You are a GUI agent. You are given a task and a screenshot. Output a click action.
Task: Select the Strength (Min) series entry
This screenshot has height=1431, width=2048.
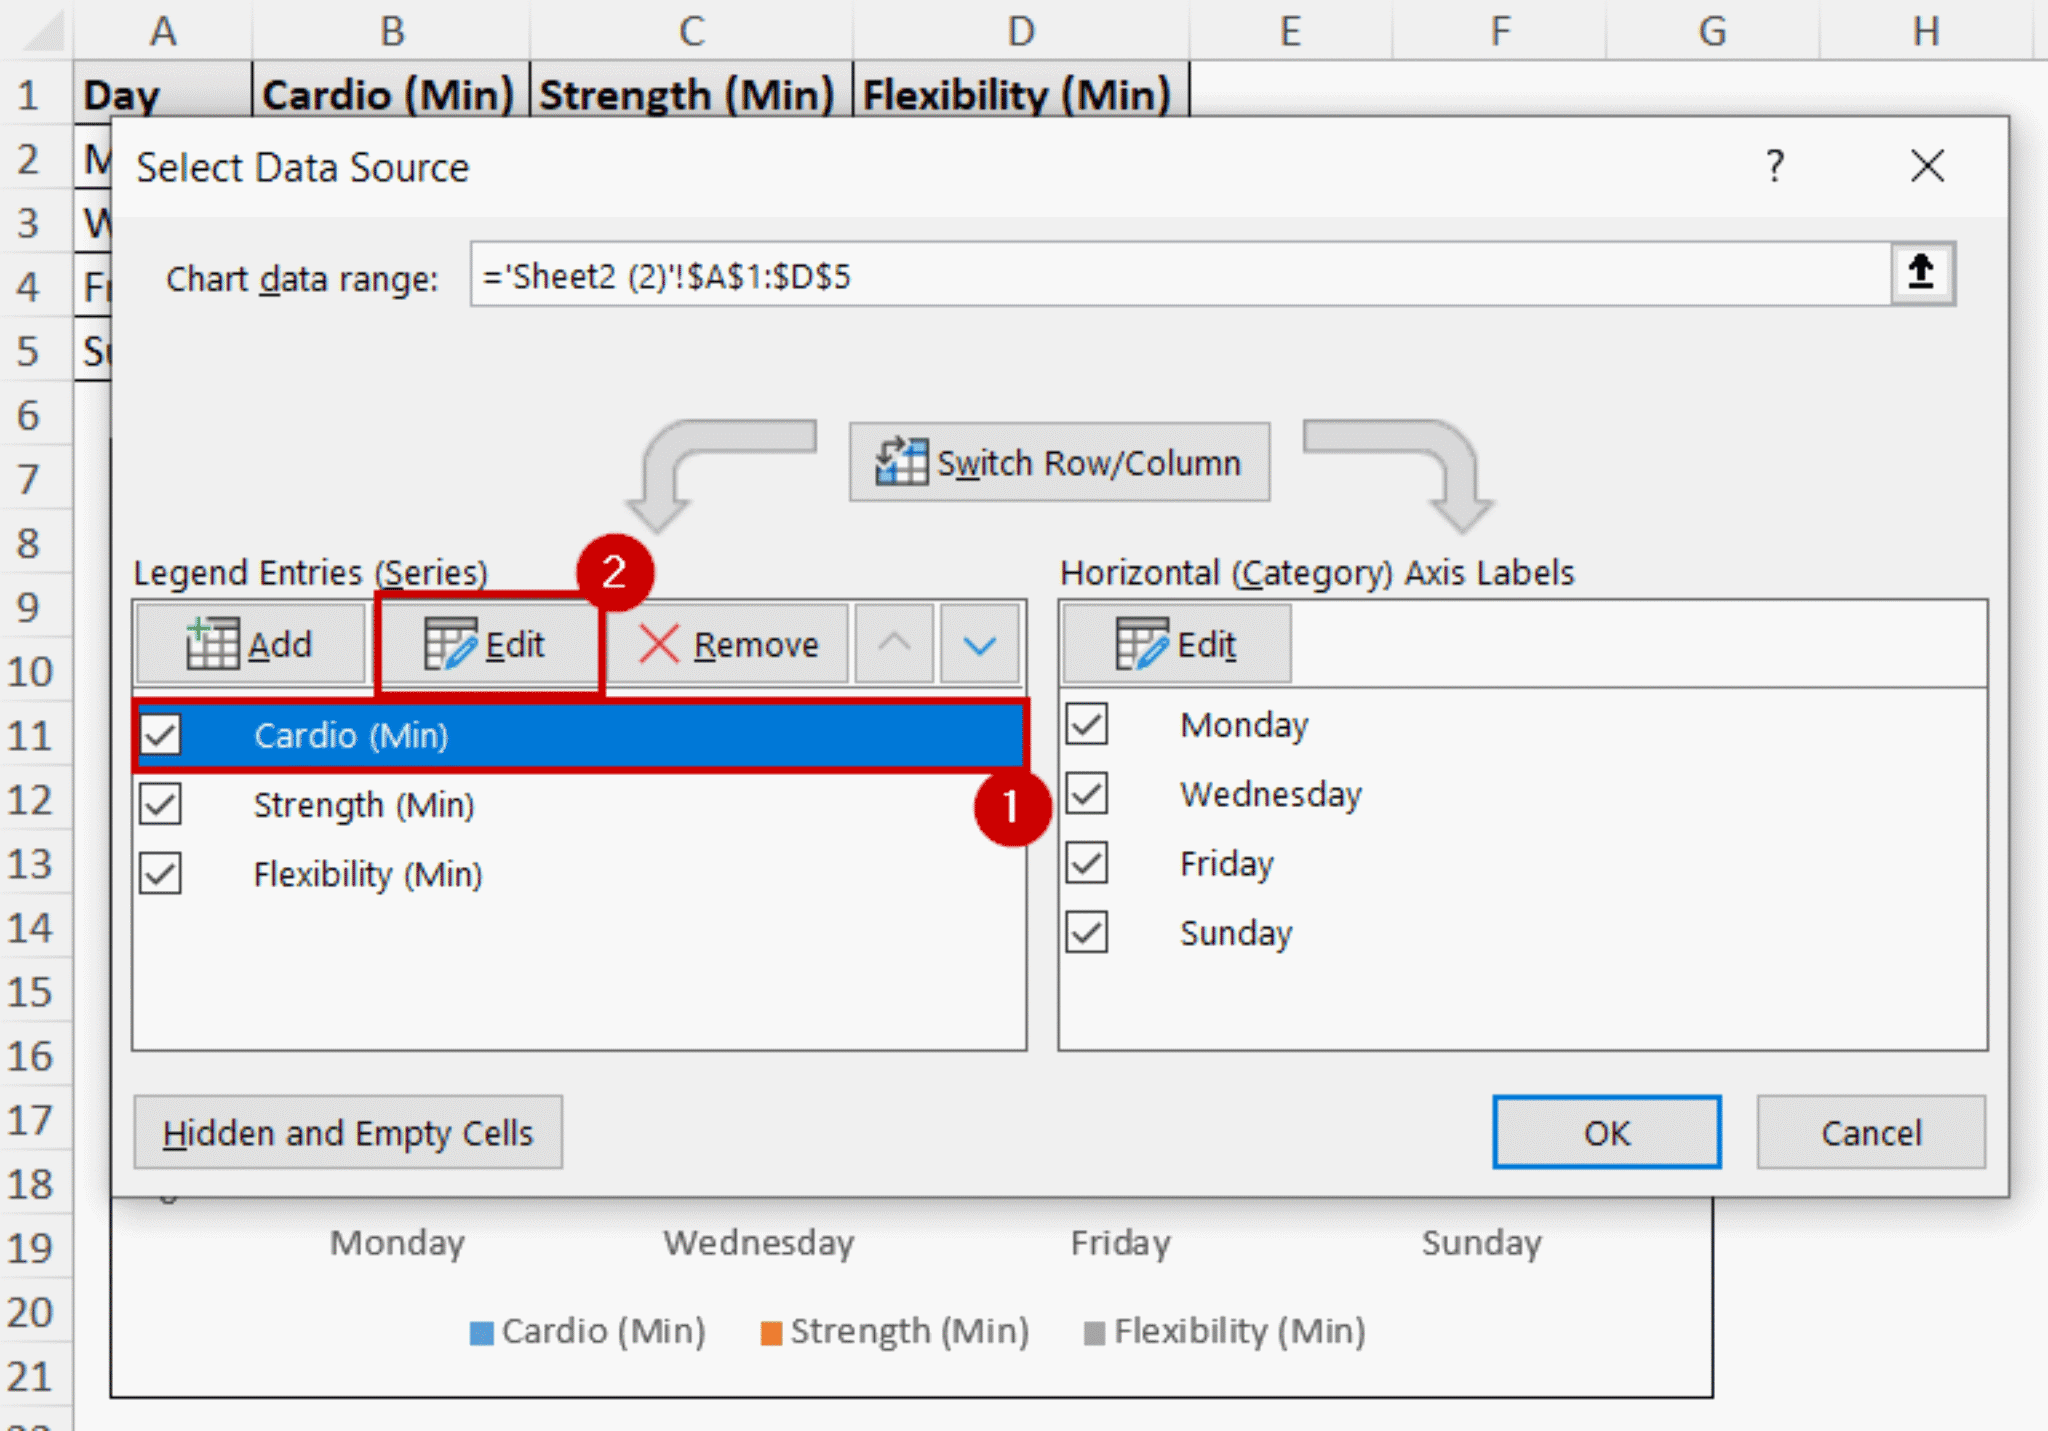tap(364, 804)
